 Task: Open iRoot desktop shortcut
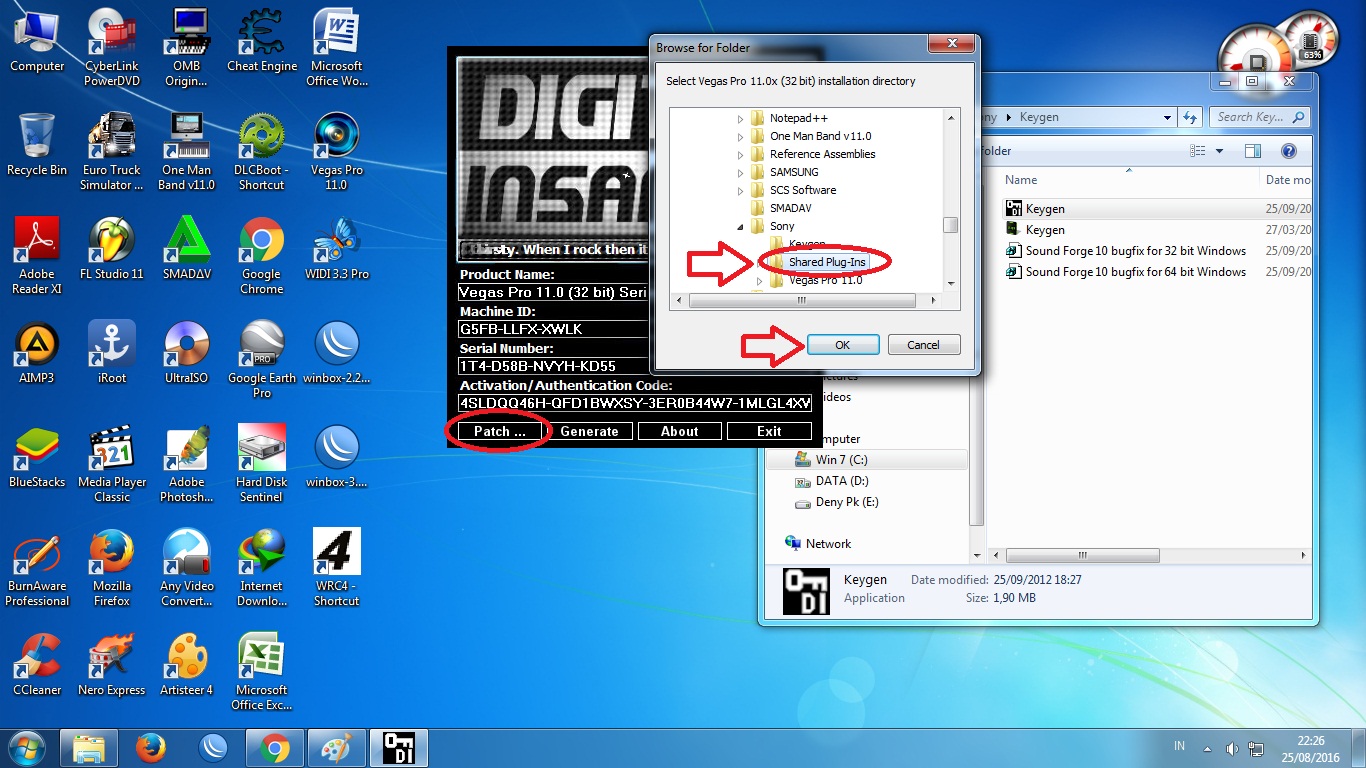112,352
